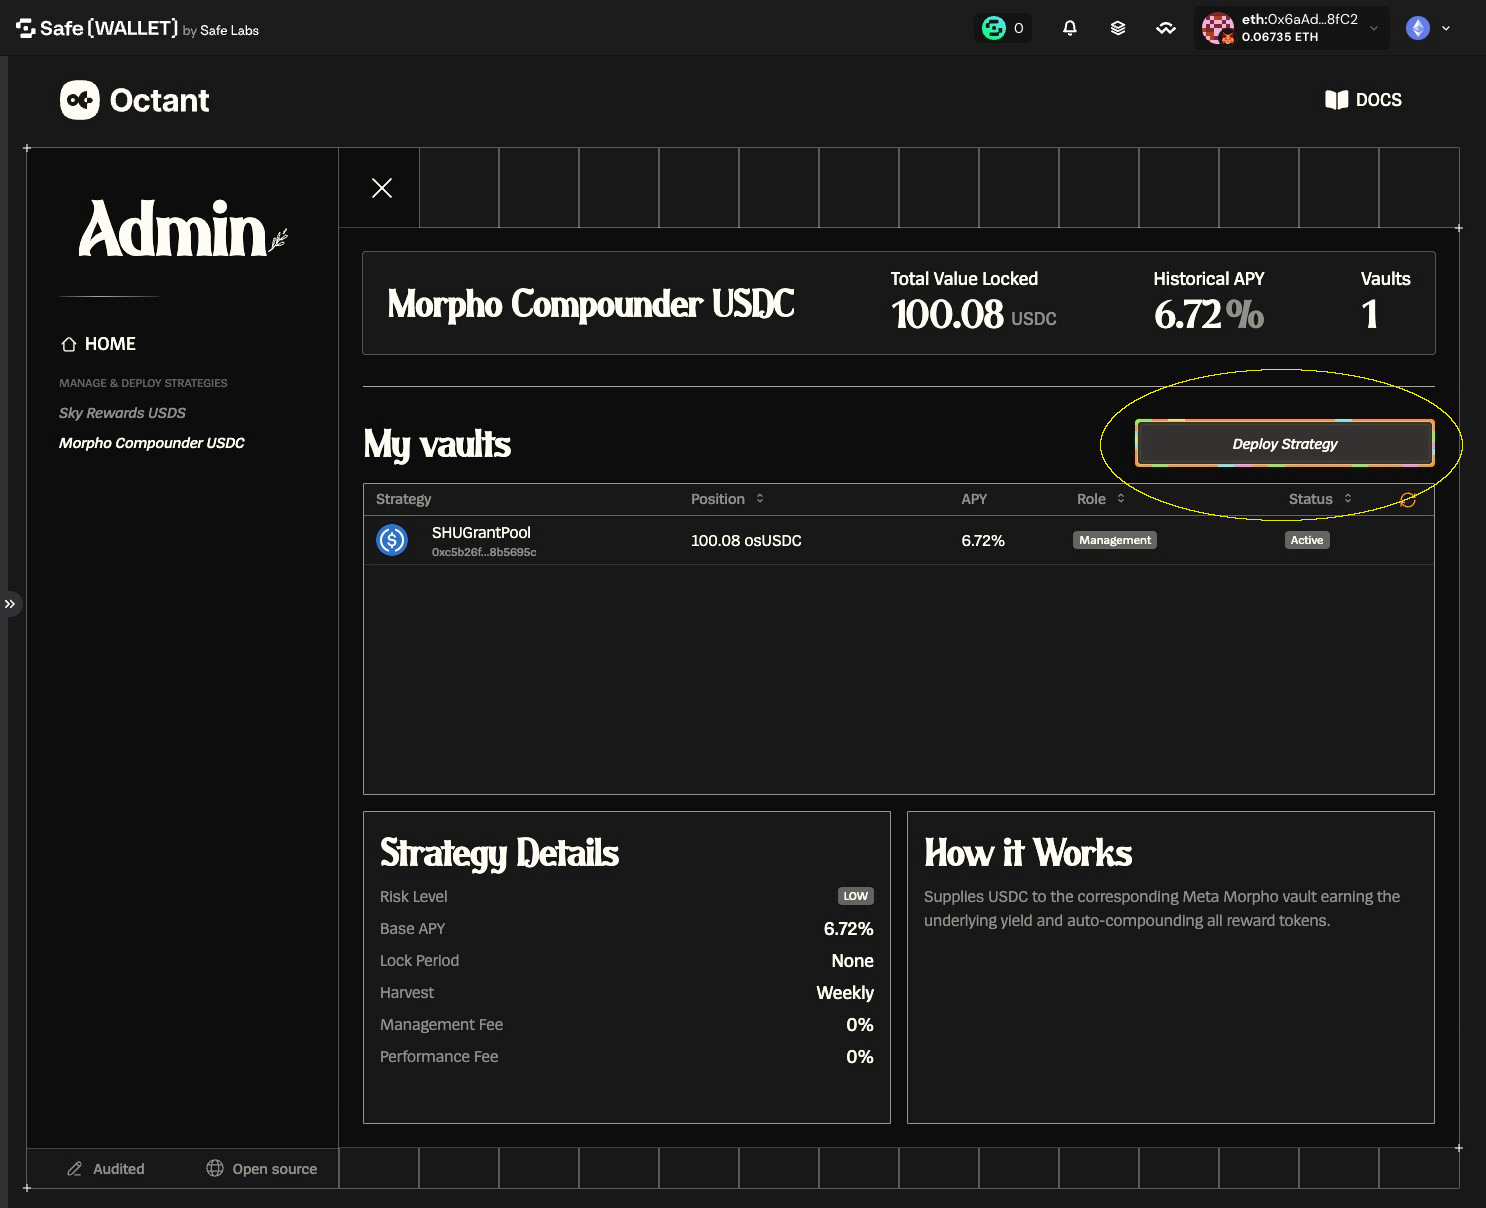Click the APY column header
The image size is (1486, 1208).
[x=974, y=499]
